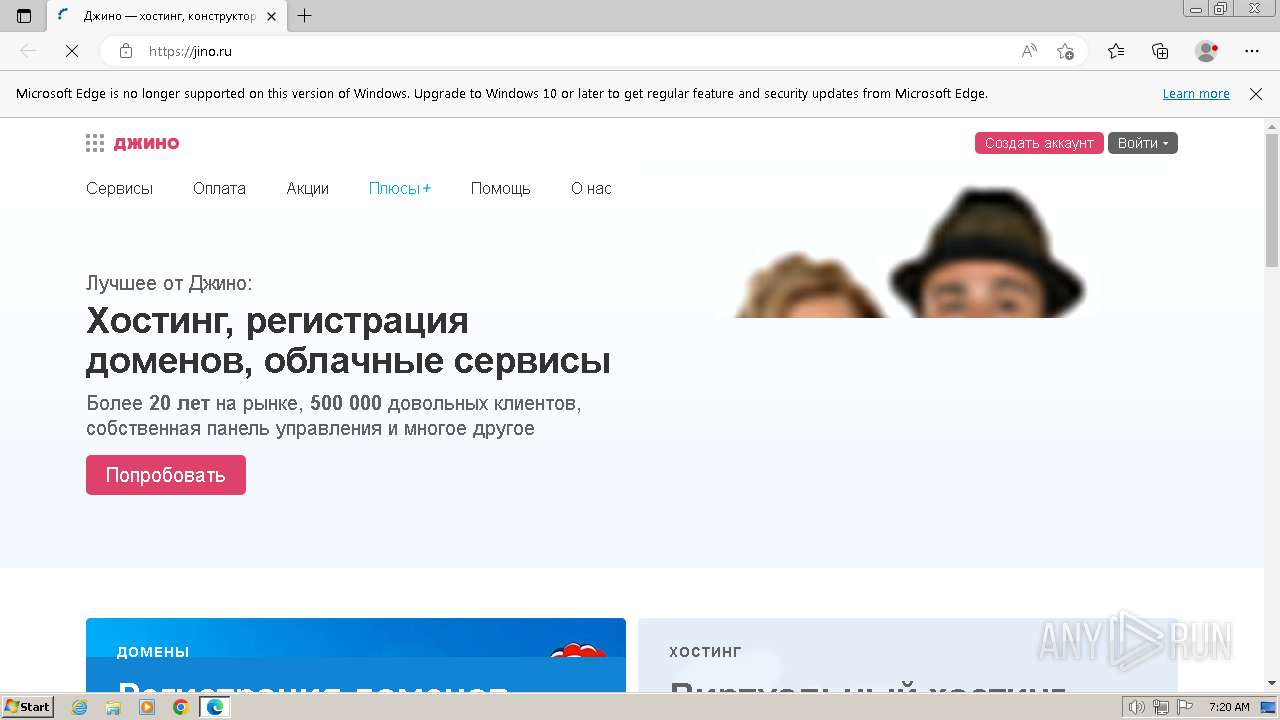The width and height of the screenshot is (1280, 720).
Task: Open Read Aloud in address bar
Action: pos(1029,51)
